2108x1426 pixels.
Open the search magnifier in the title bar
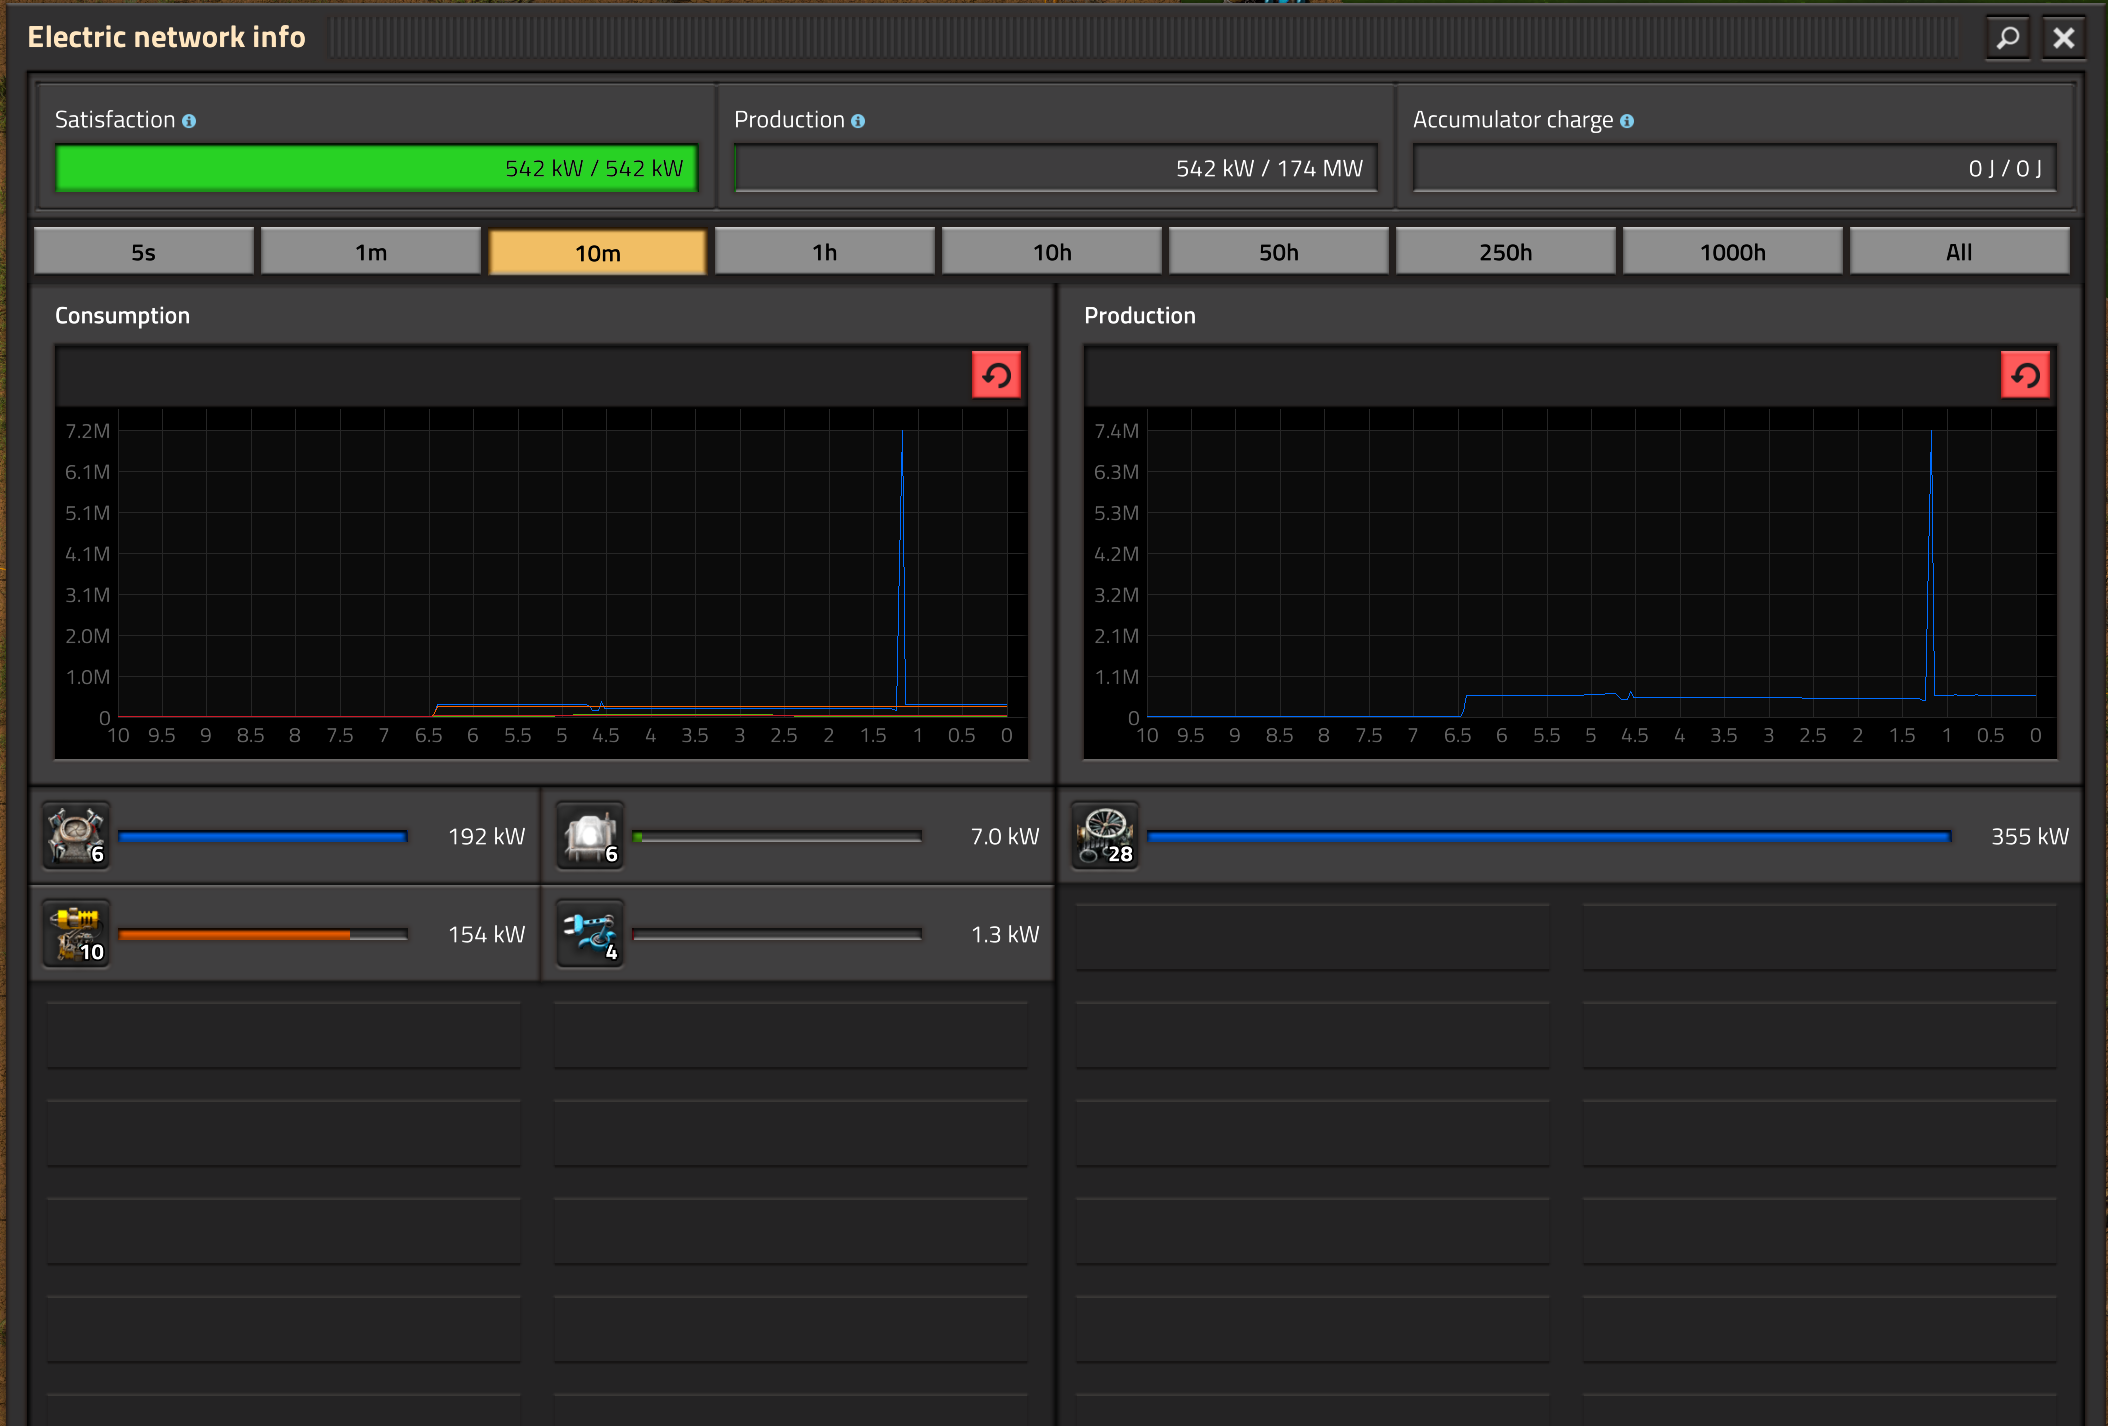pyautogui.click(x=2007, y=38)
